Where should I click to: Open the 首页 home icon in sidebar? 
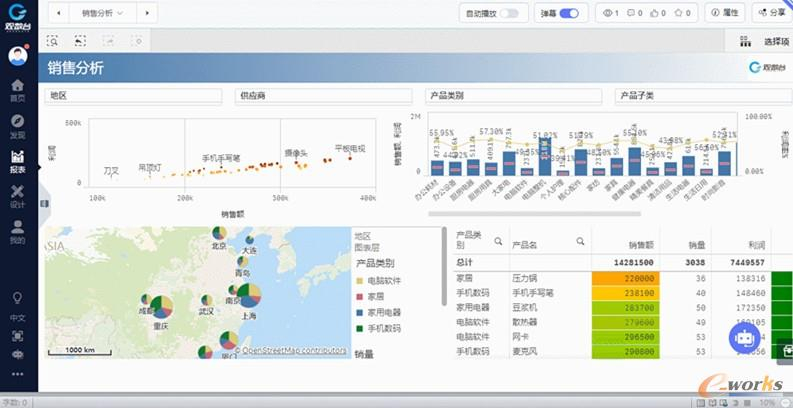pos(17,88)
